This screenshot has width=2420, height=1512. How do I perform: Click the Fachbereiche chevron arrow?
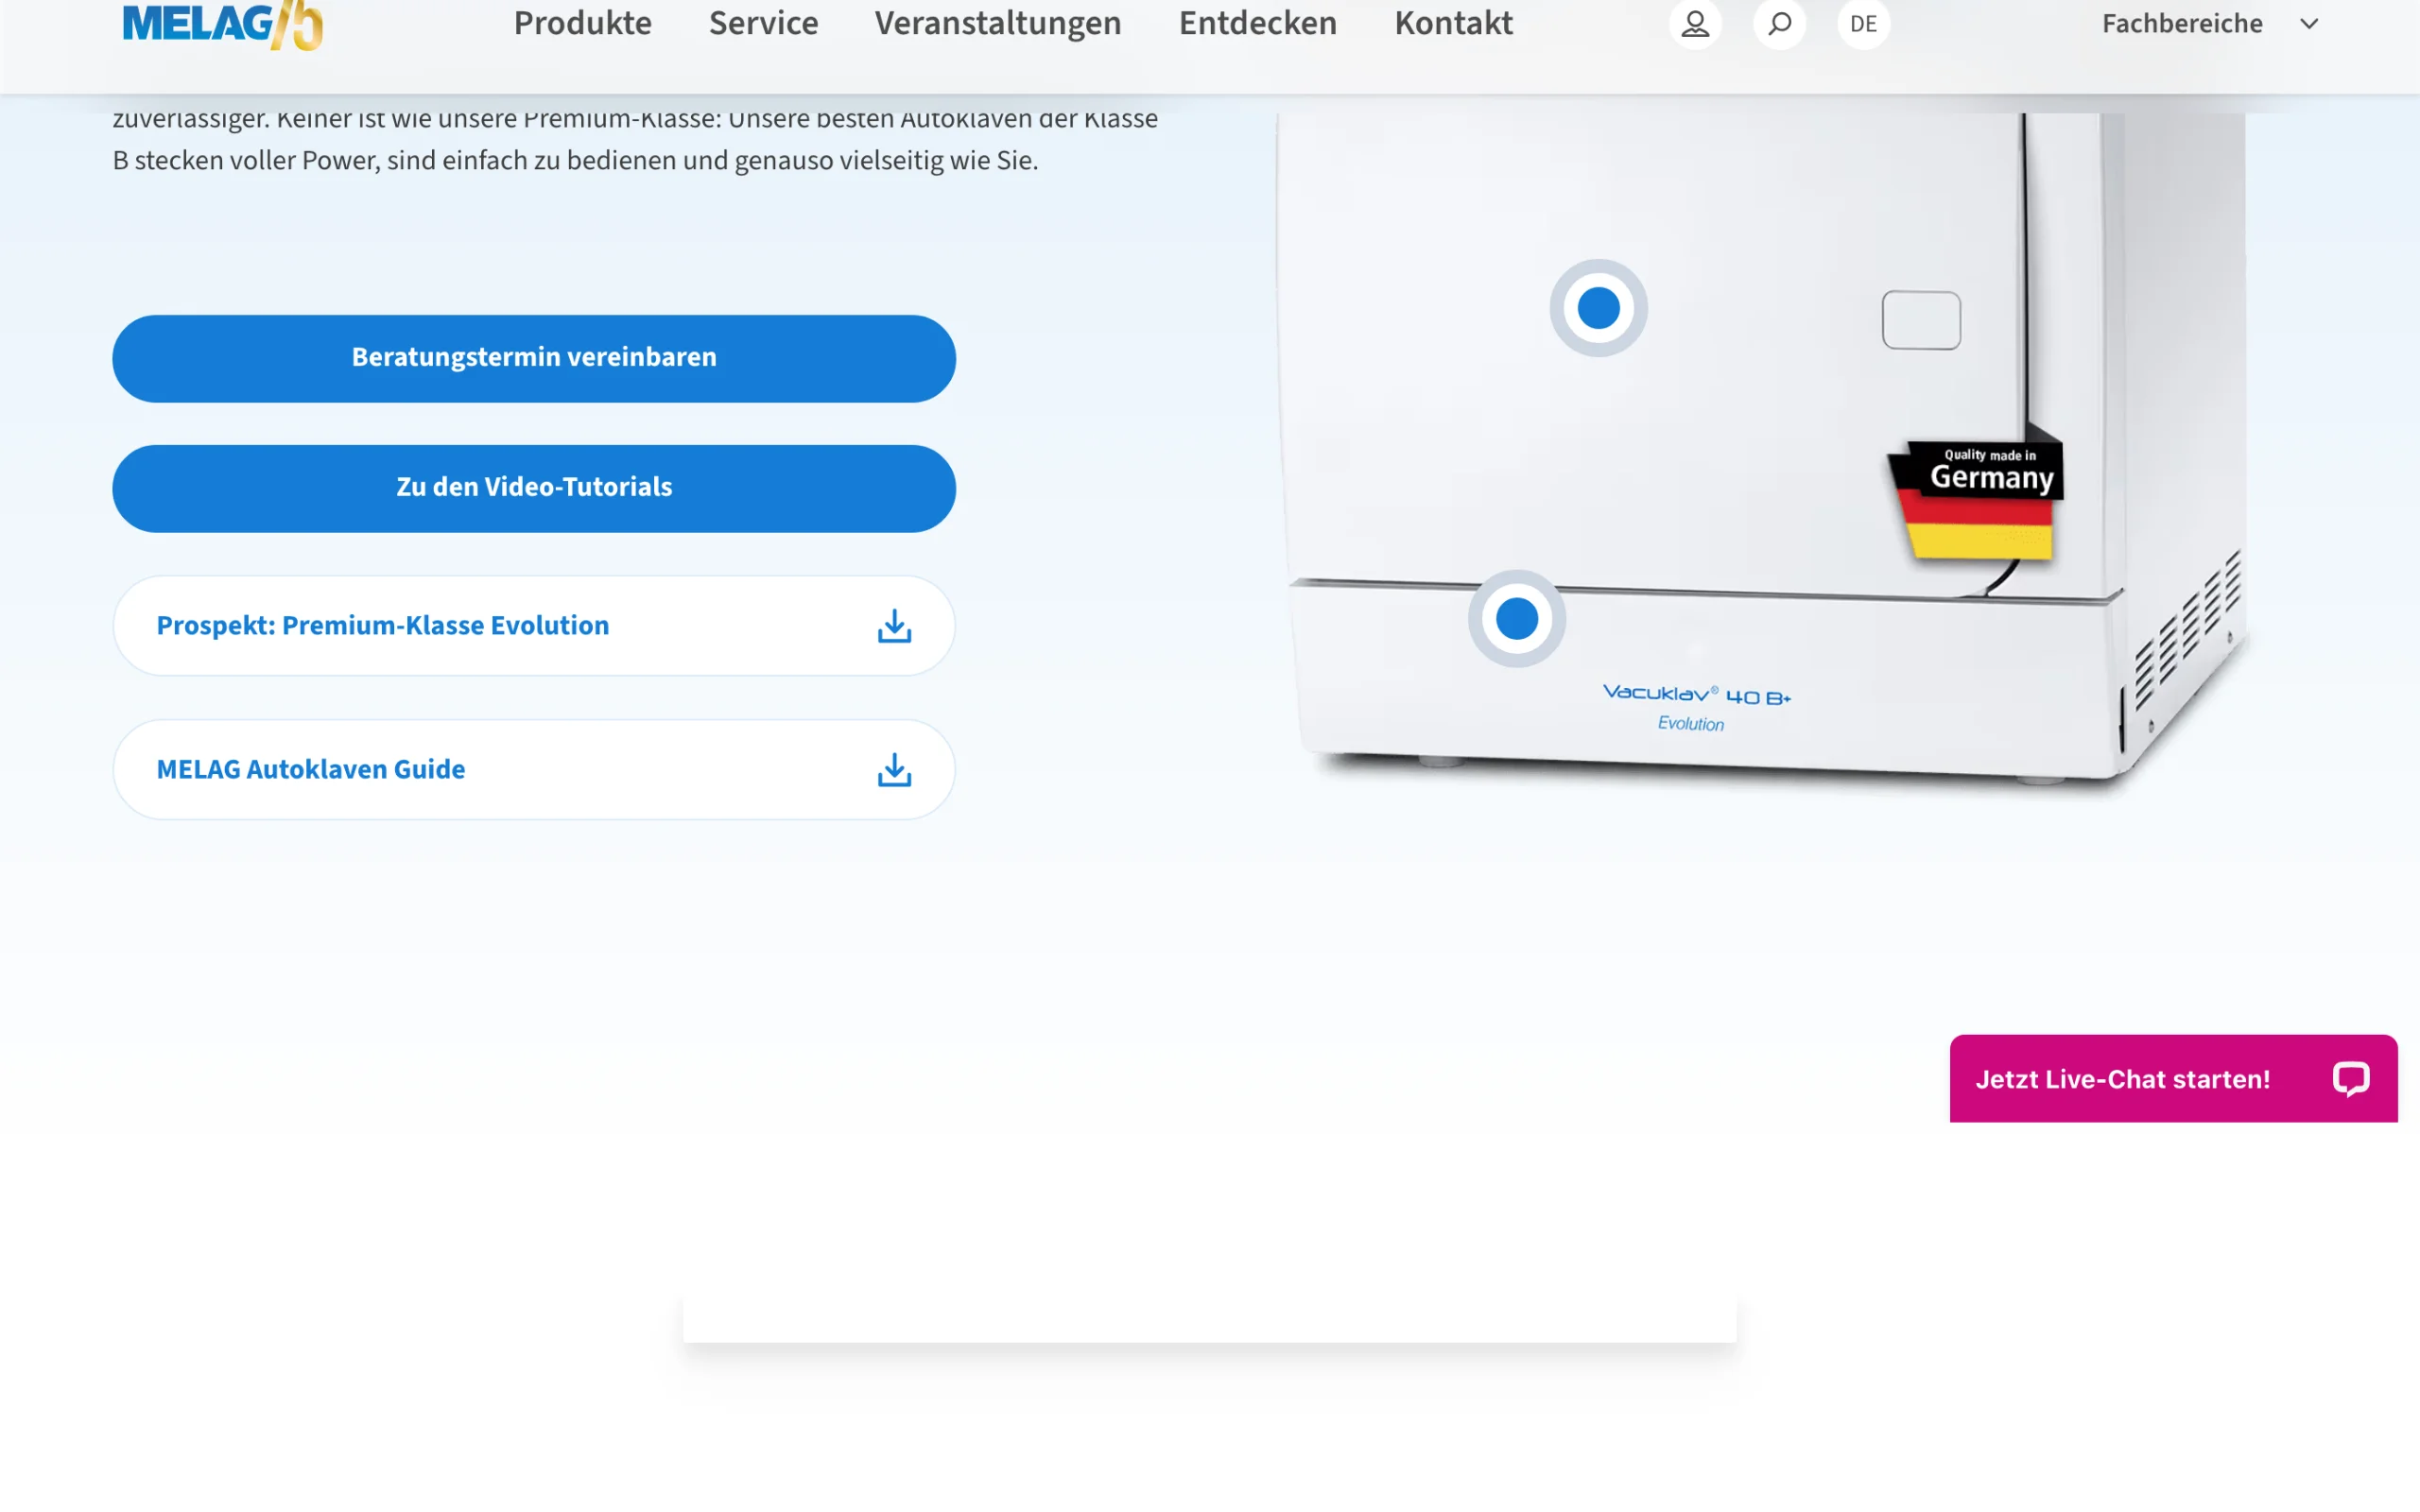click(x=2309, y=24)
